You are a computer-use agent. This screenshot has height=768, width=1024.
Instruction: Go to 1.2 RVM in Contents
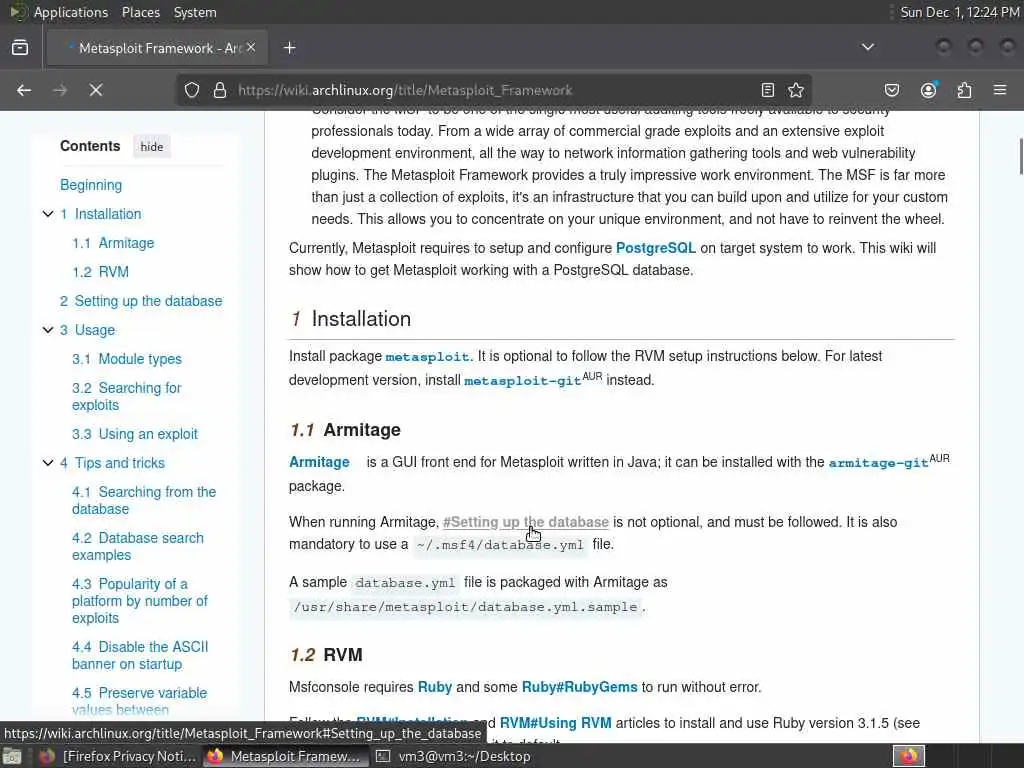pyautogui.click(x=101, y=272)
